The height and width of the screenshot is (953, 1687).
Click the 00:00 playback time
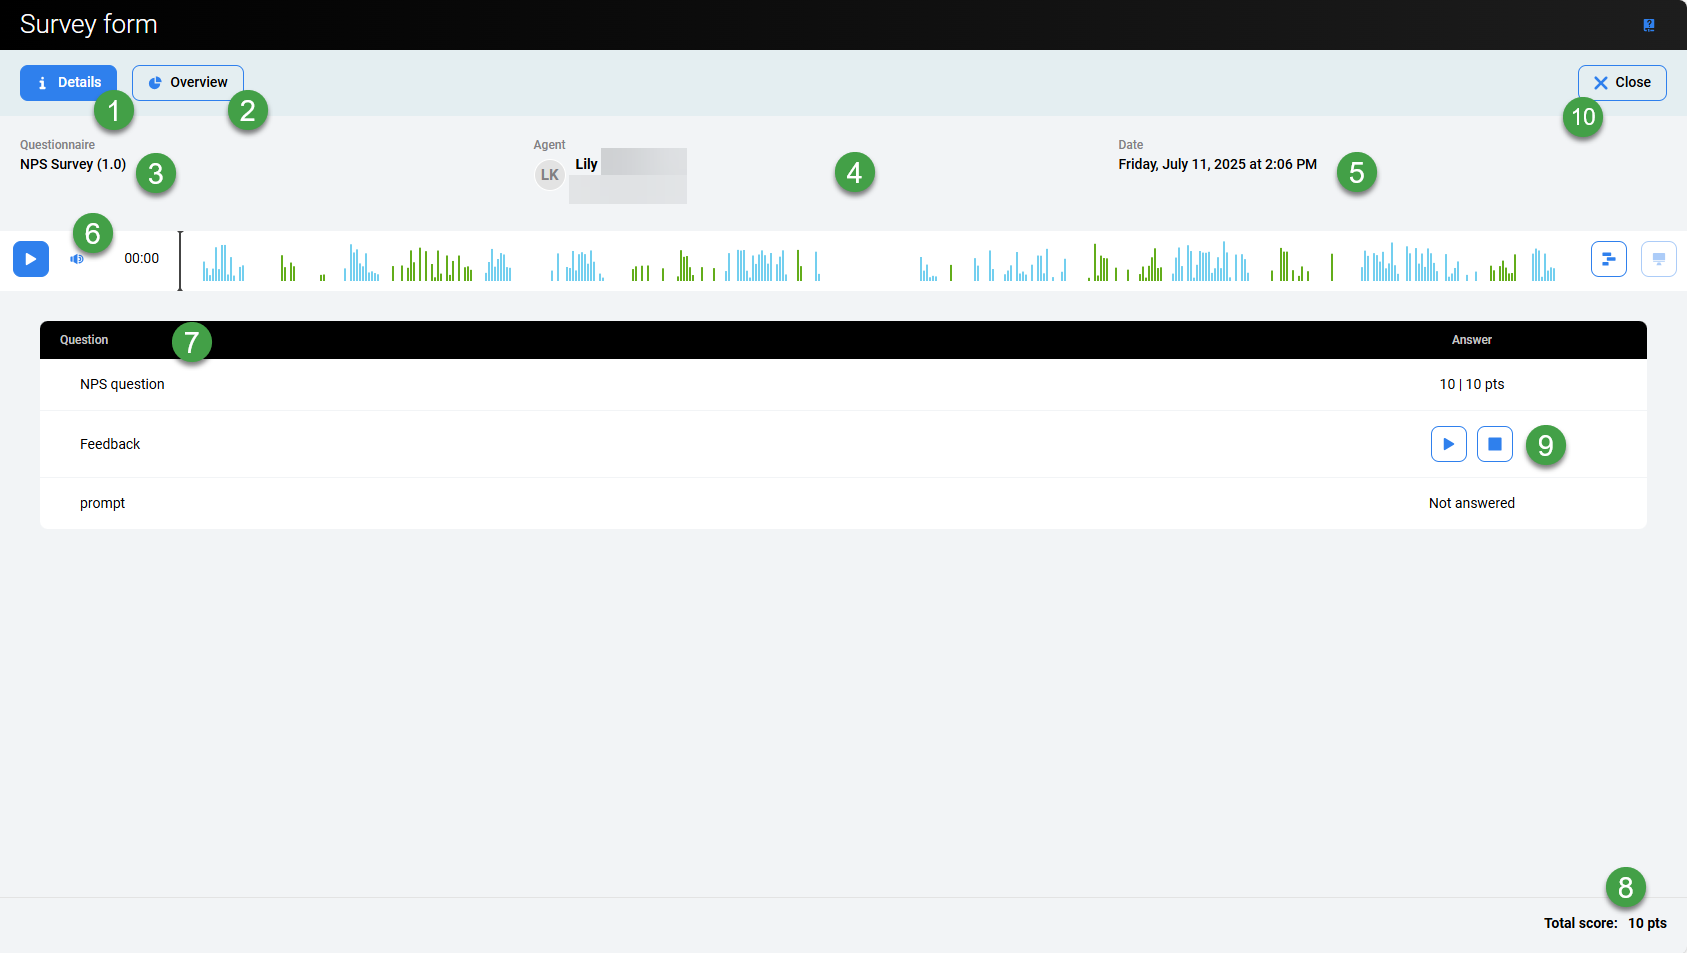coord(141,259)
